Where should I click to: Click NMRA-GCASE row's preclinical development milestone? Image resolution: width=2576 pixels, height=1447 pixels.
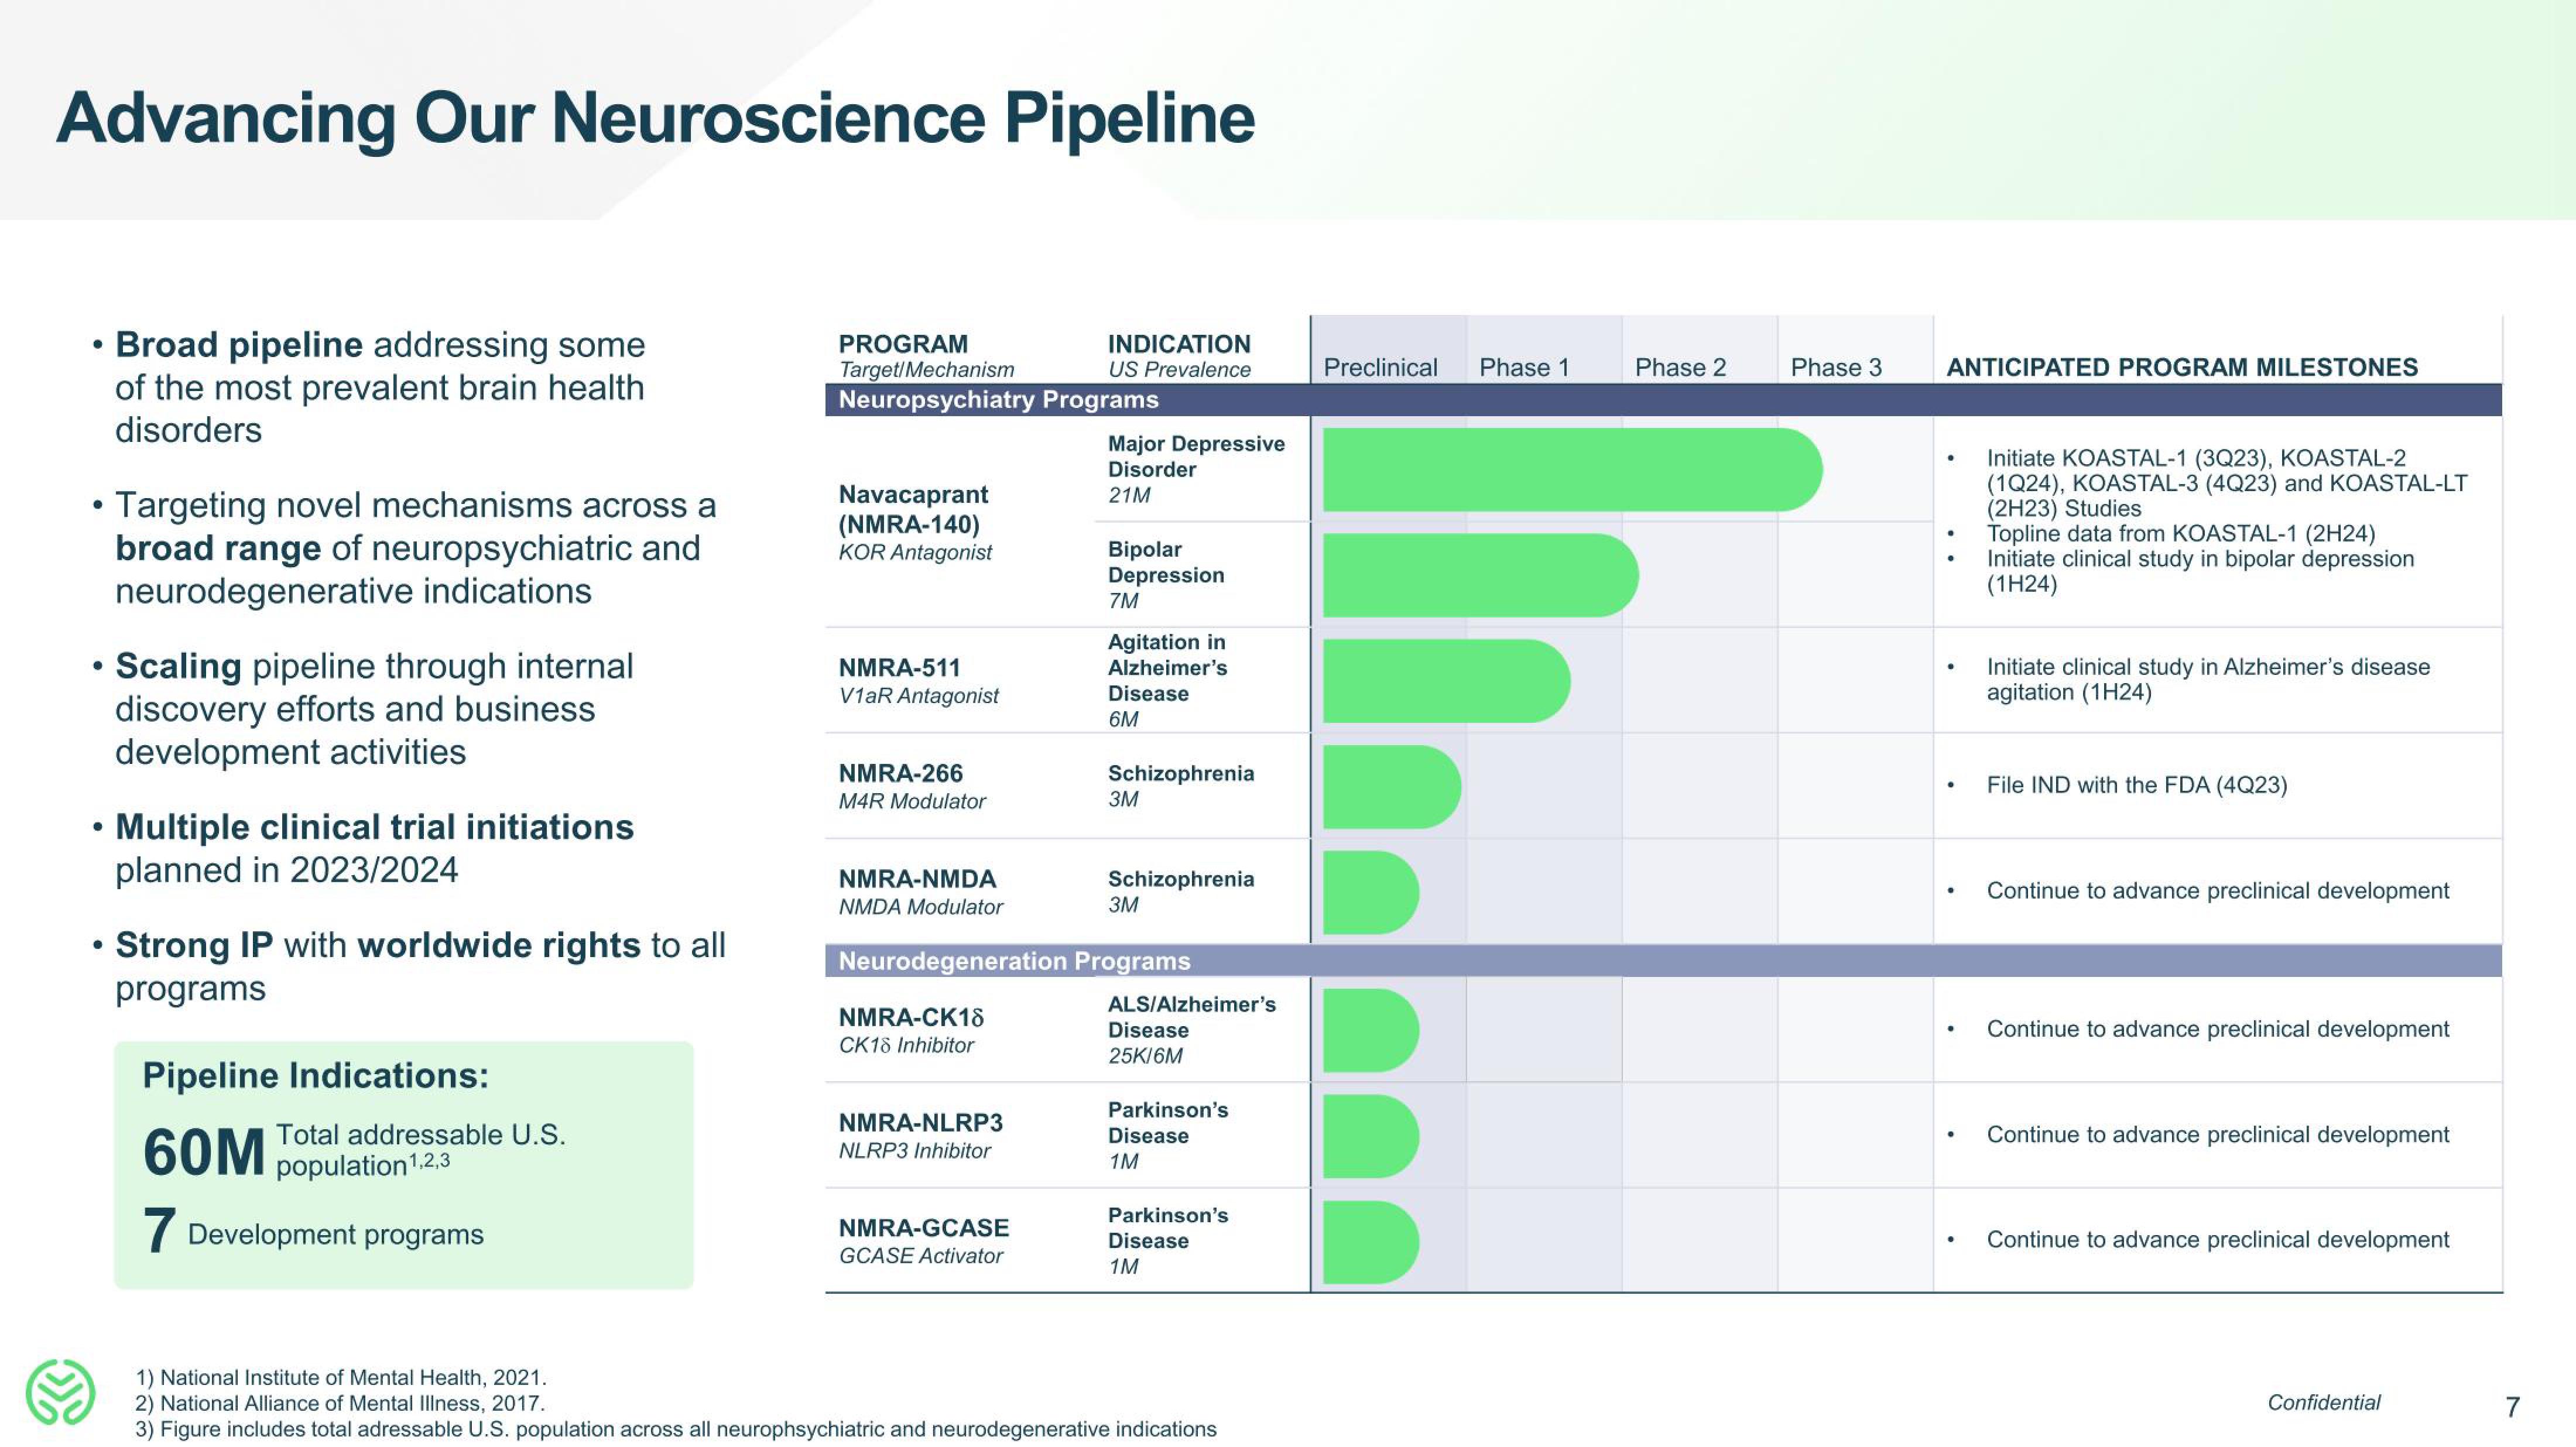tap(2218, 1240)
